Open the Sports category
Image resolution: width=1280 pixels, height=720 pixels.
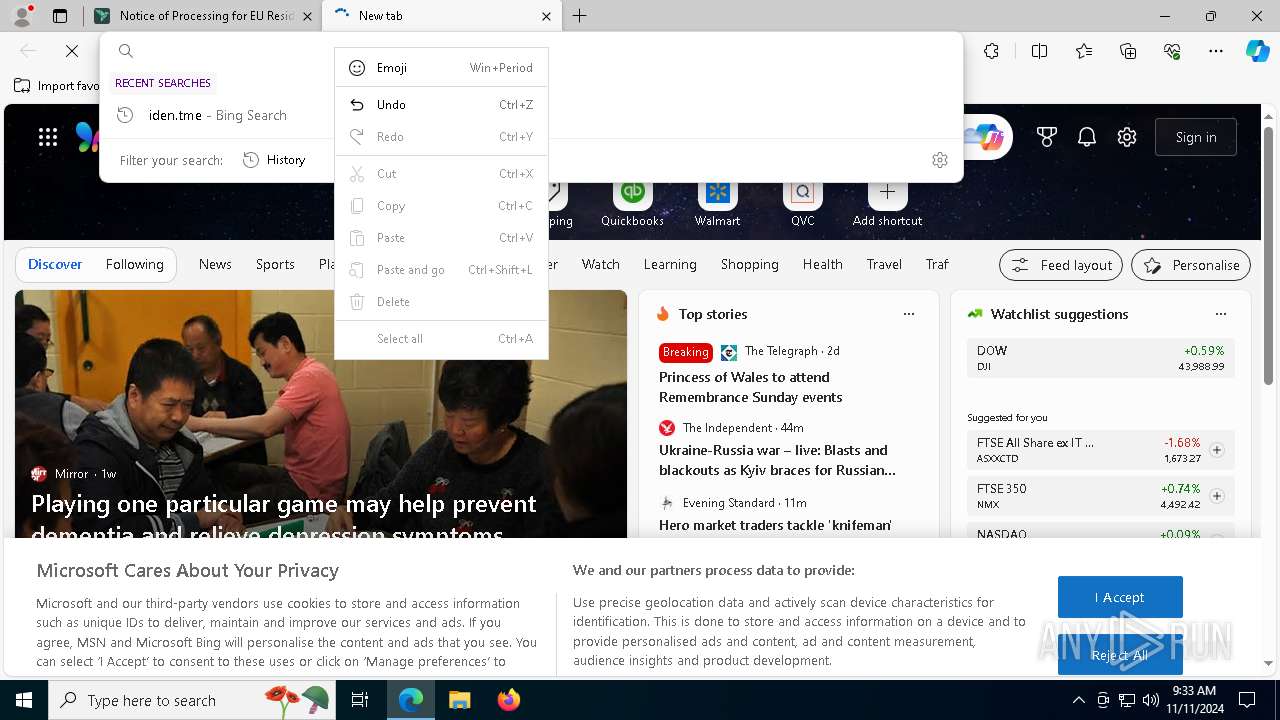(x=275, y=264)
